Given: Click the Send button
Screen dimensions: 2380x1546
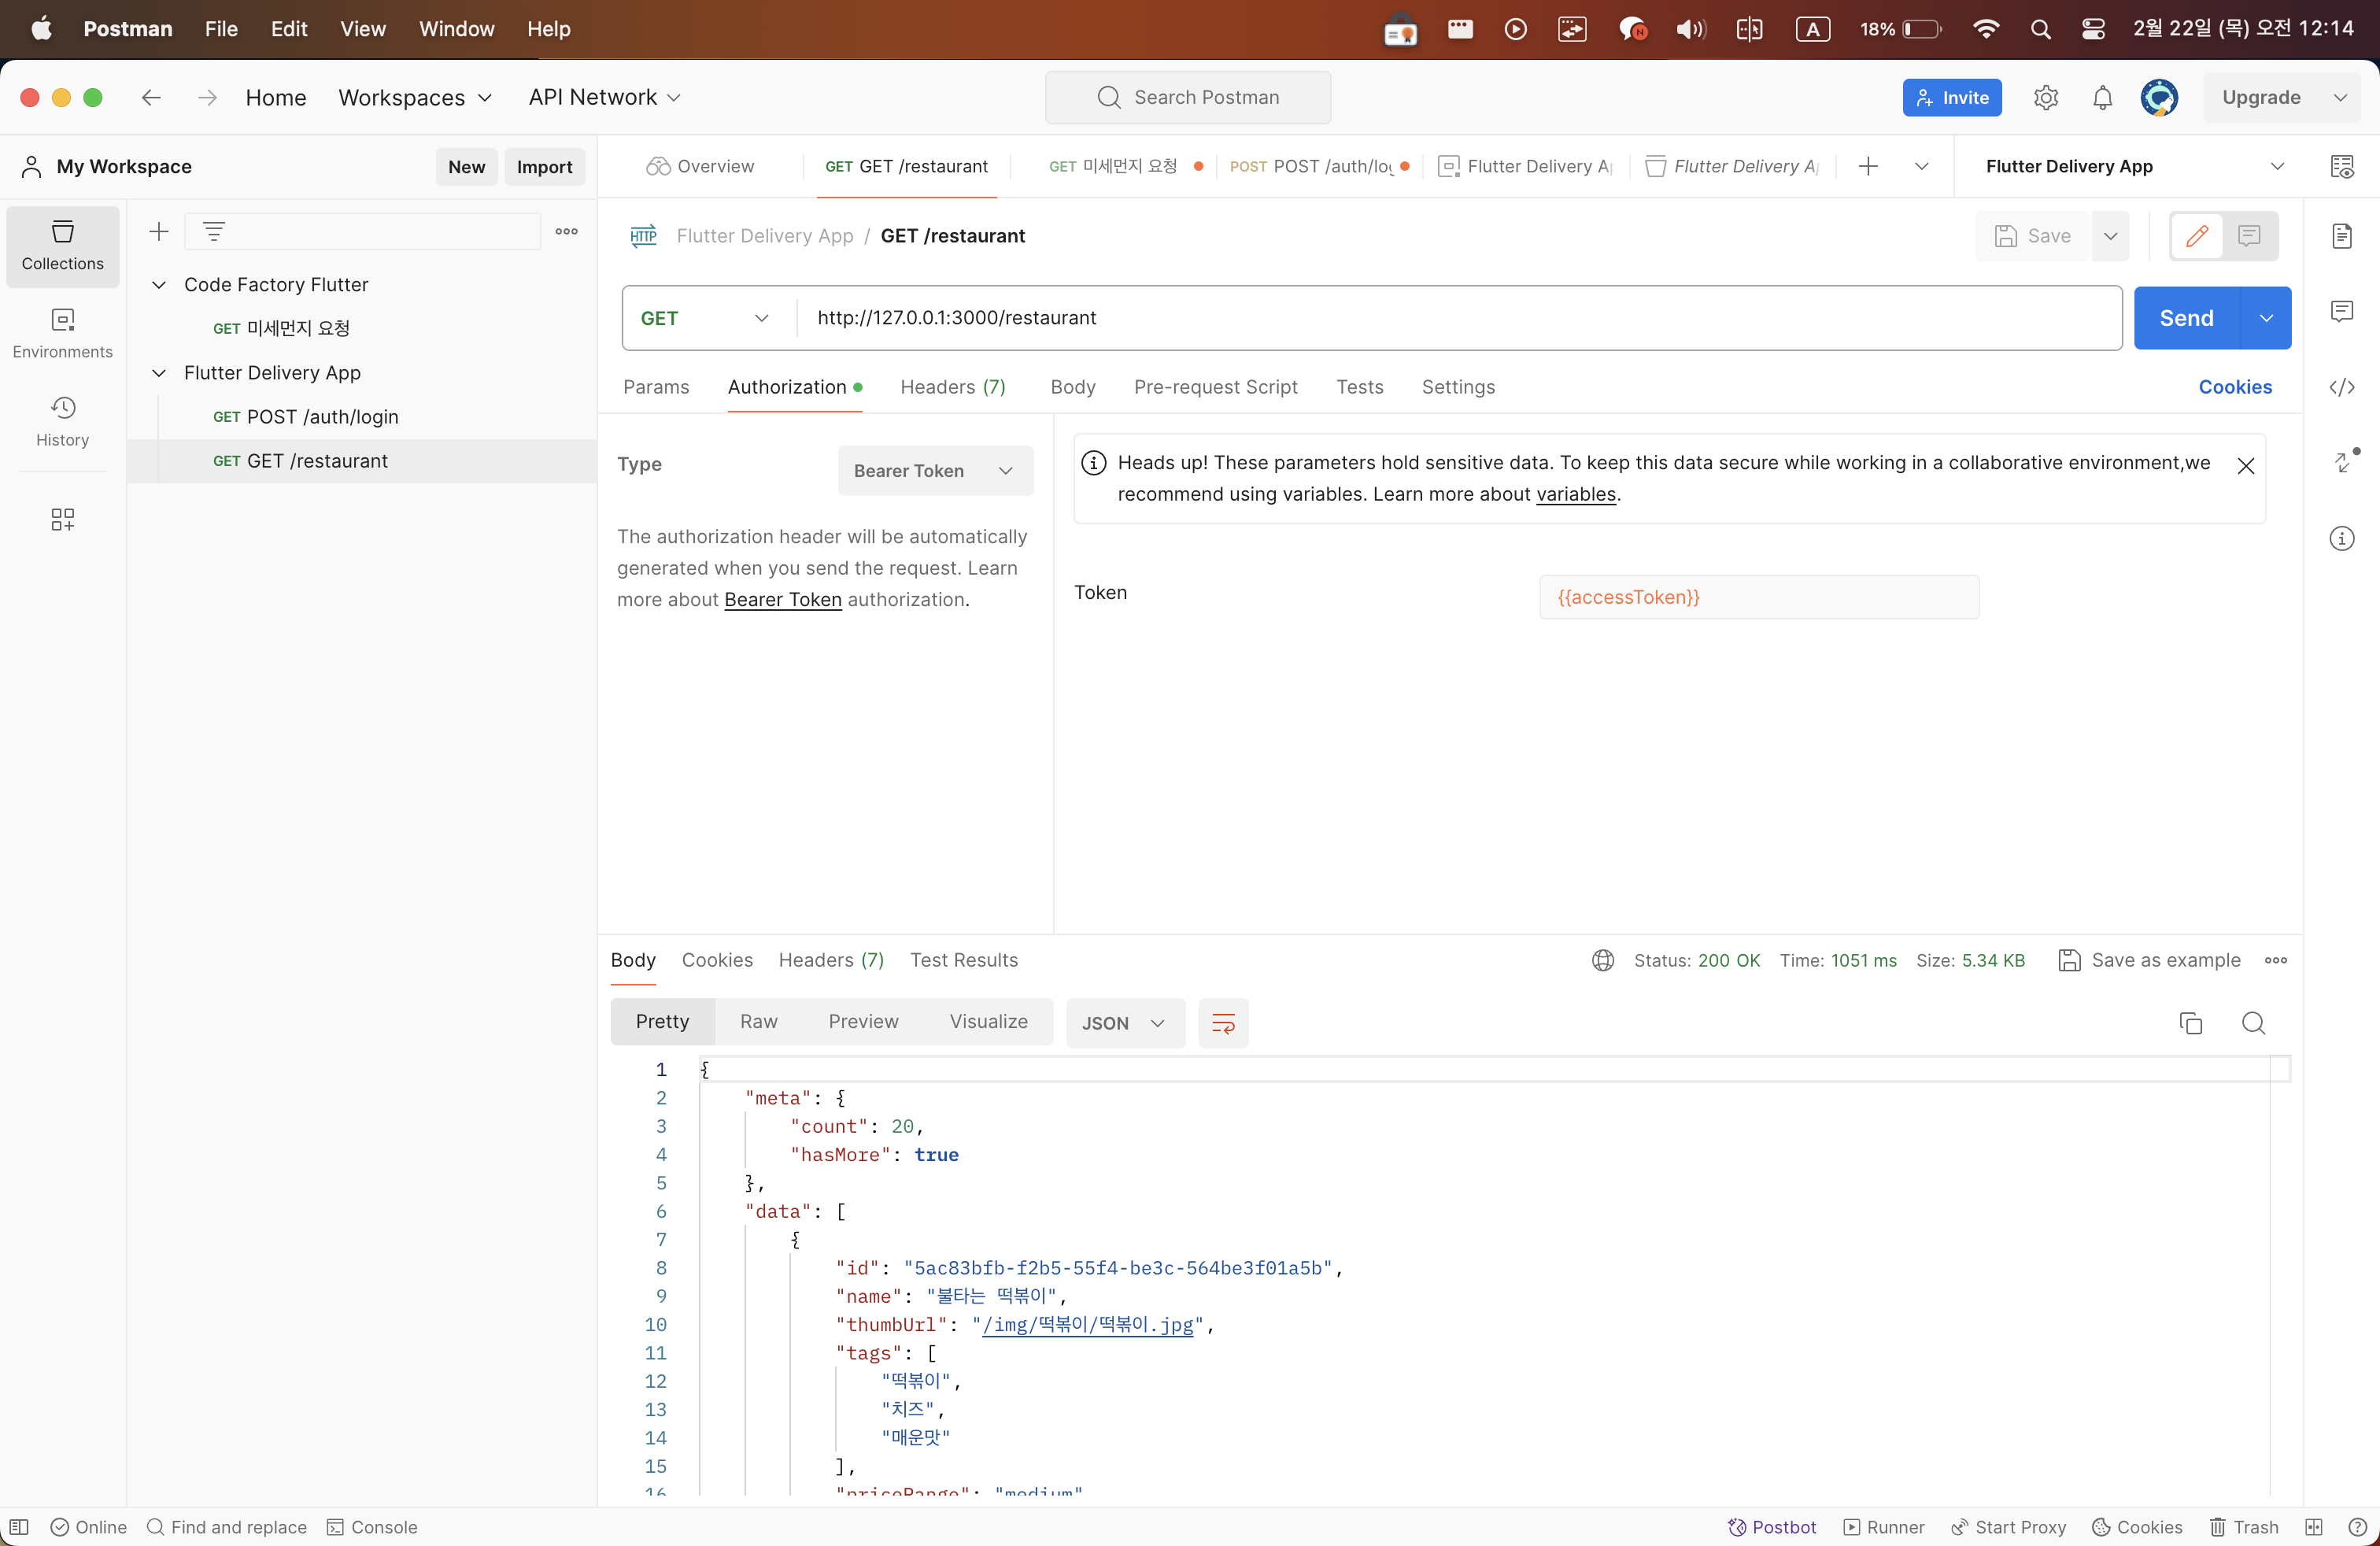Looking at the screenshot, I should pos(2186,318).
